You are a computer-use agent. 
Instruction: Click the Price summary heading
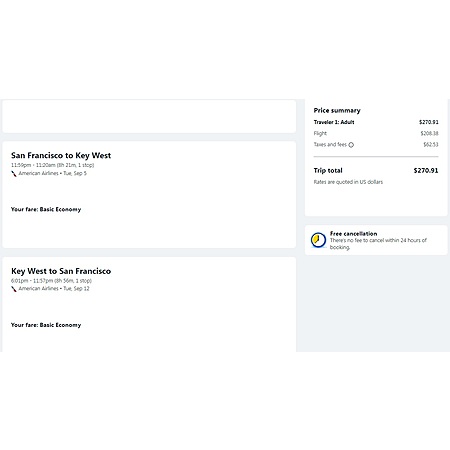[337, 110]
